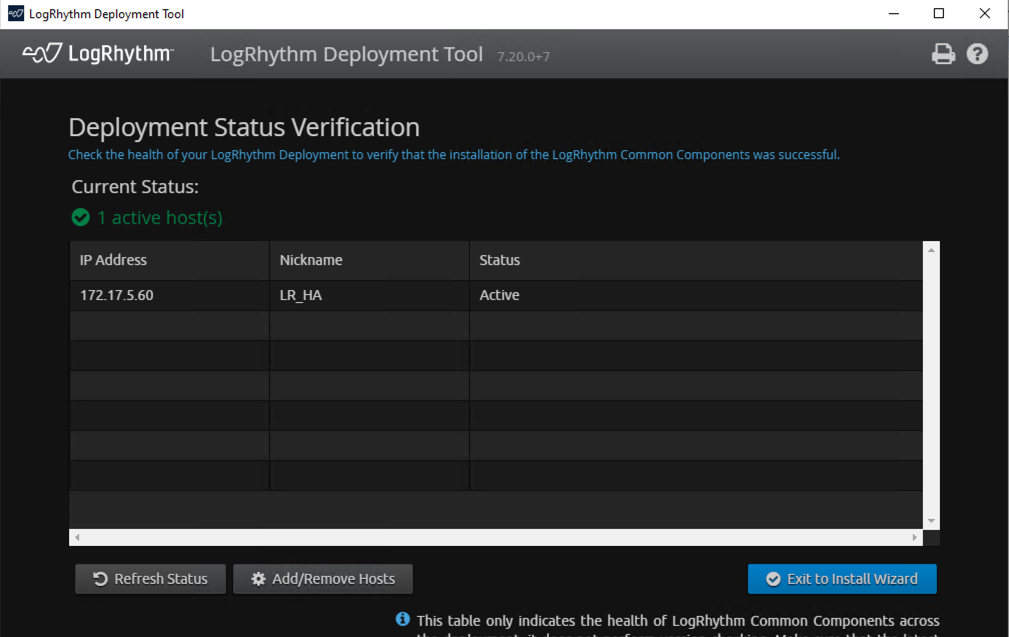
Task: Click the printer icon in header
Action: pyautogui.click(x=943, y=54)
